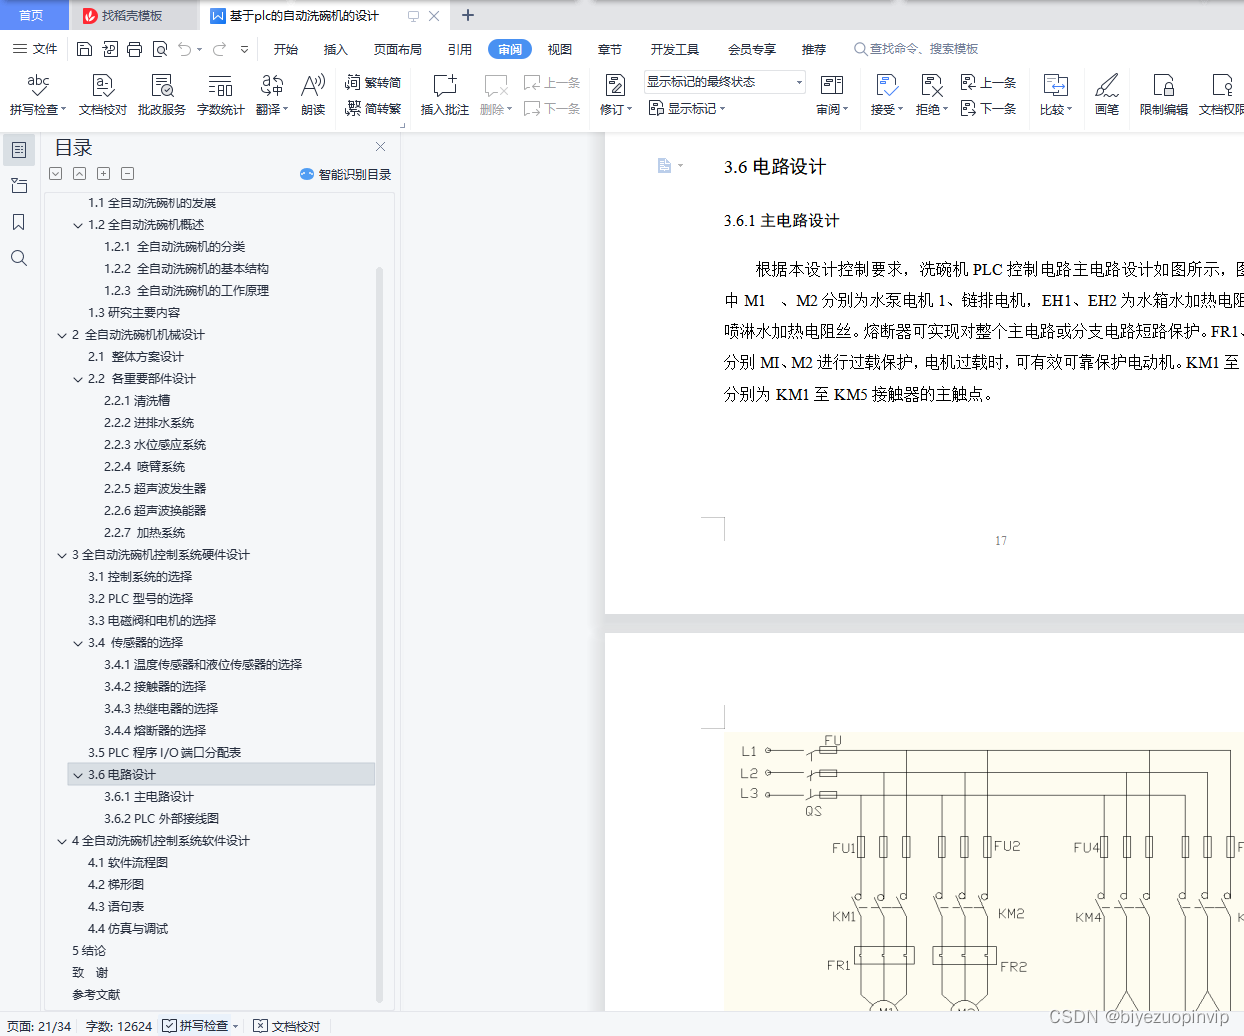Open the show markup dropdown
This screenshot has width=1244, height=1036.
point(687,108)
